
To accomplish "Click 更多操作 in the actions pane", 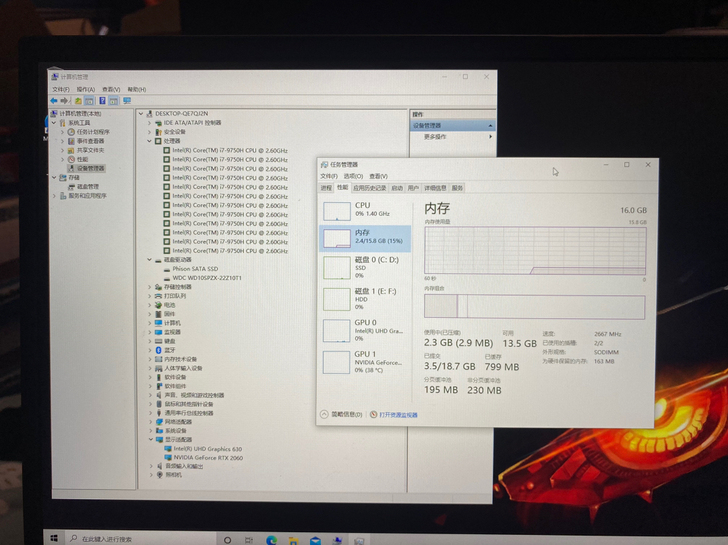I will click(435, 137).
